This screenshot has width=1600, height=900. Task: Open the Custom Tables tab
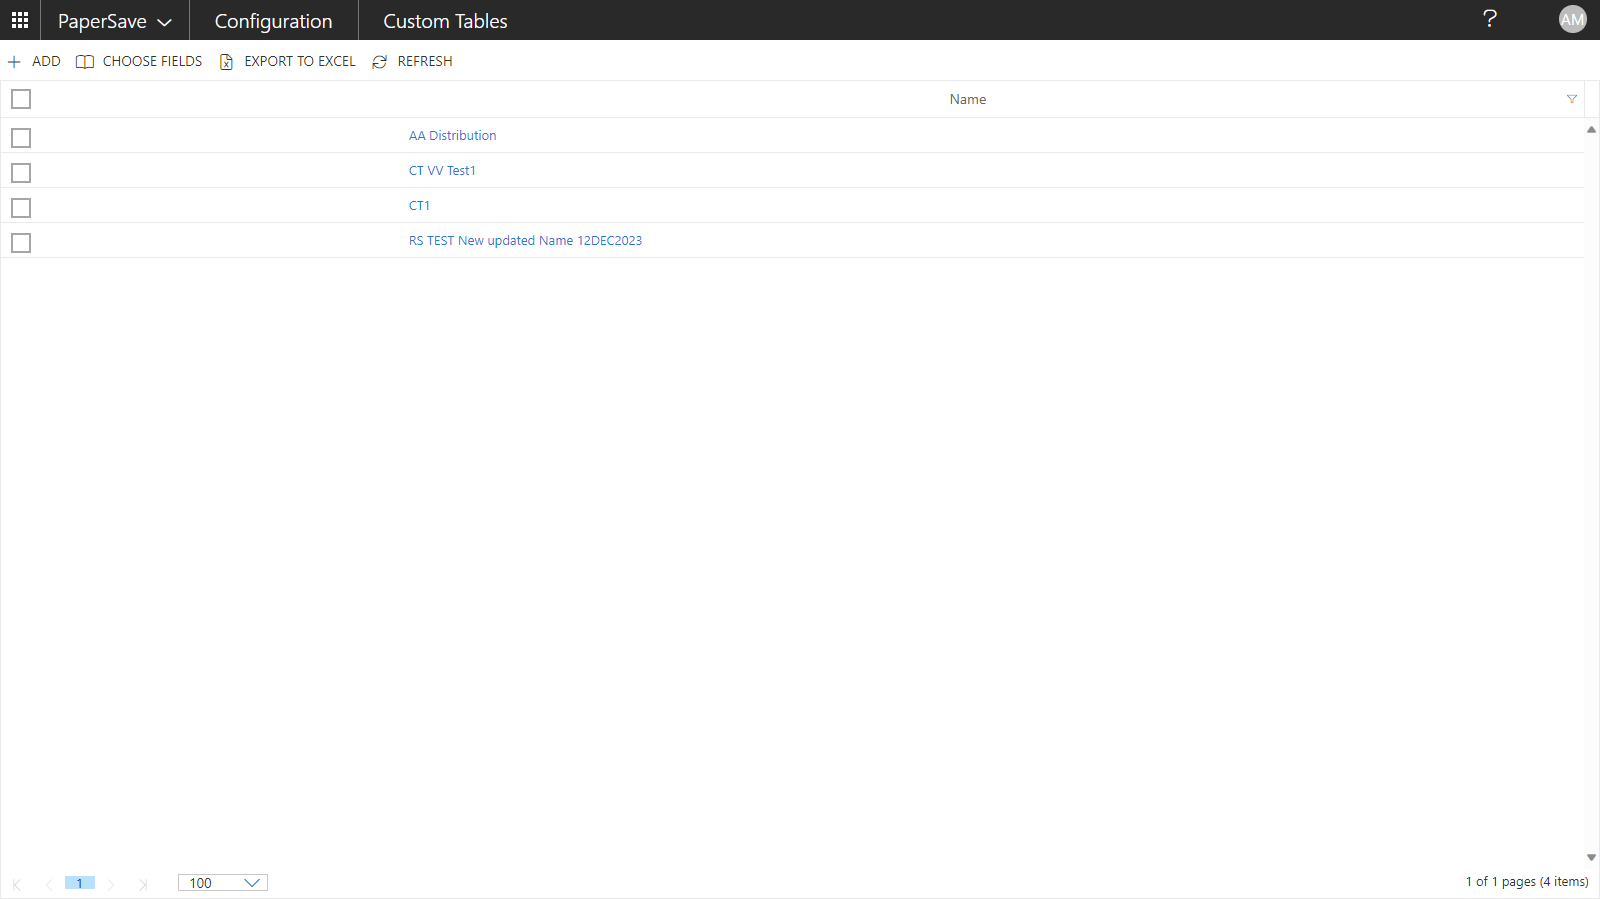tap(445, 21)
